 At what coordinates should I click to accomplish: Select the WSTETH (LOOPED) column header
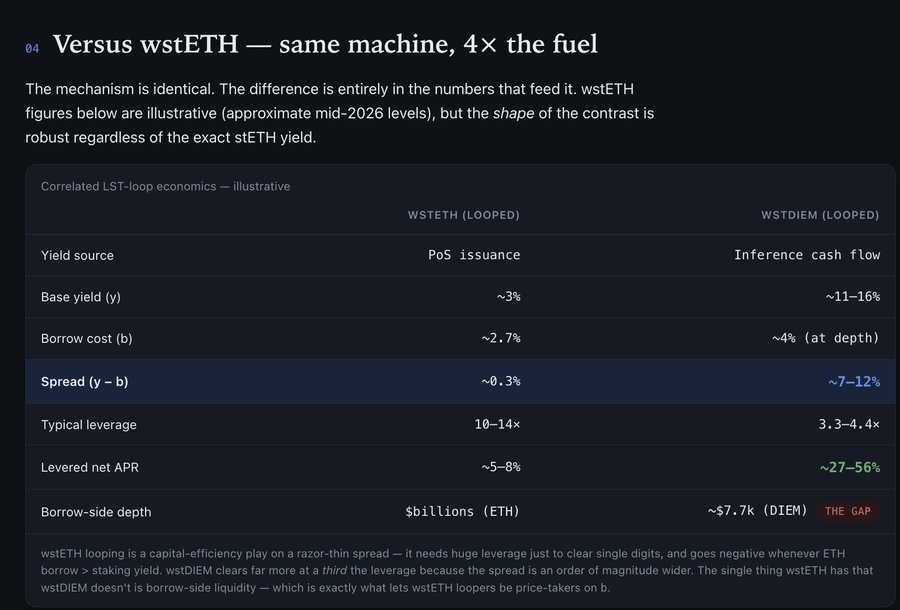pyautogui.click(x=464, y=215)
